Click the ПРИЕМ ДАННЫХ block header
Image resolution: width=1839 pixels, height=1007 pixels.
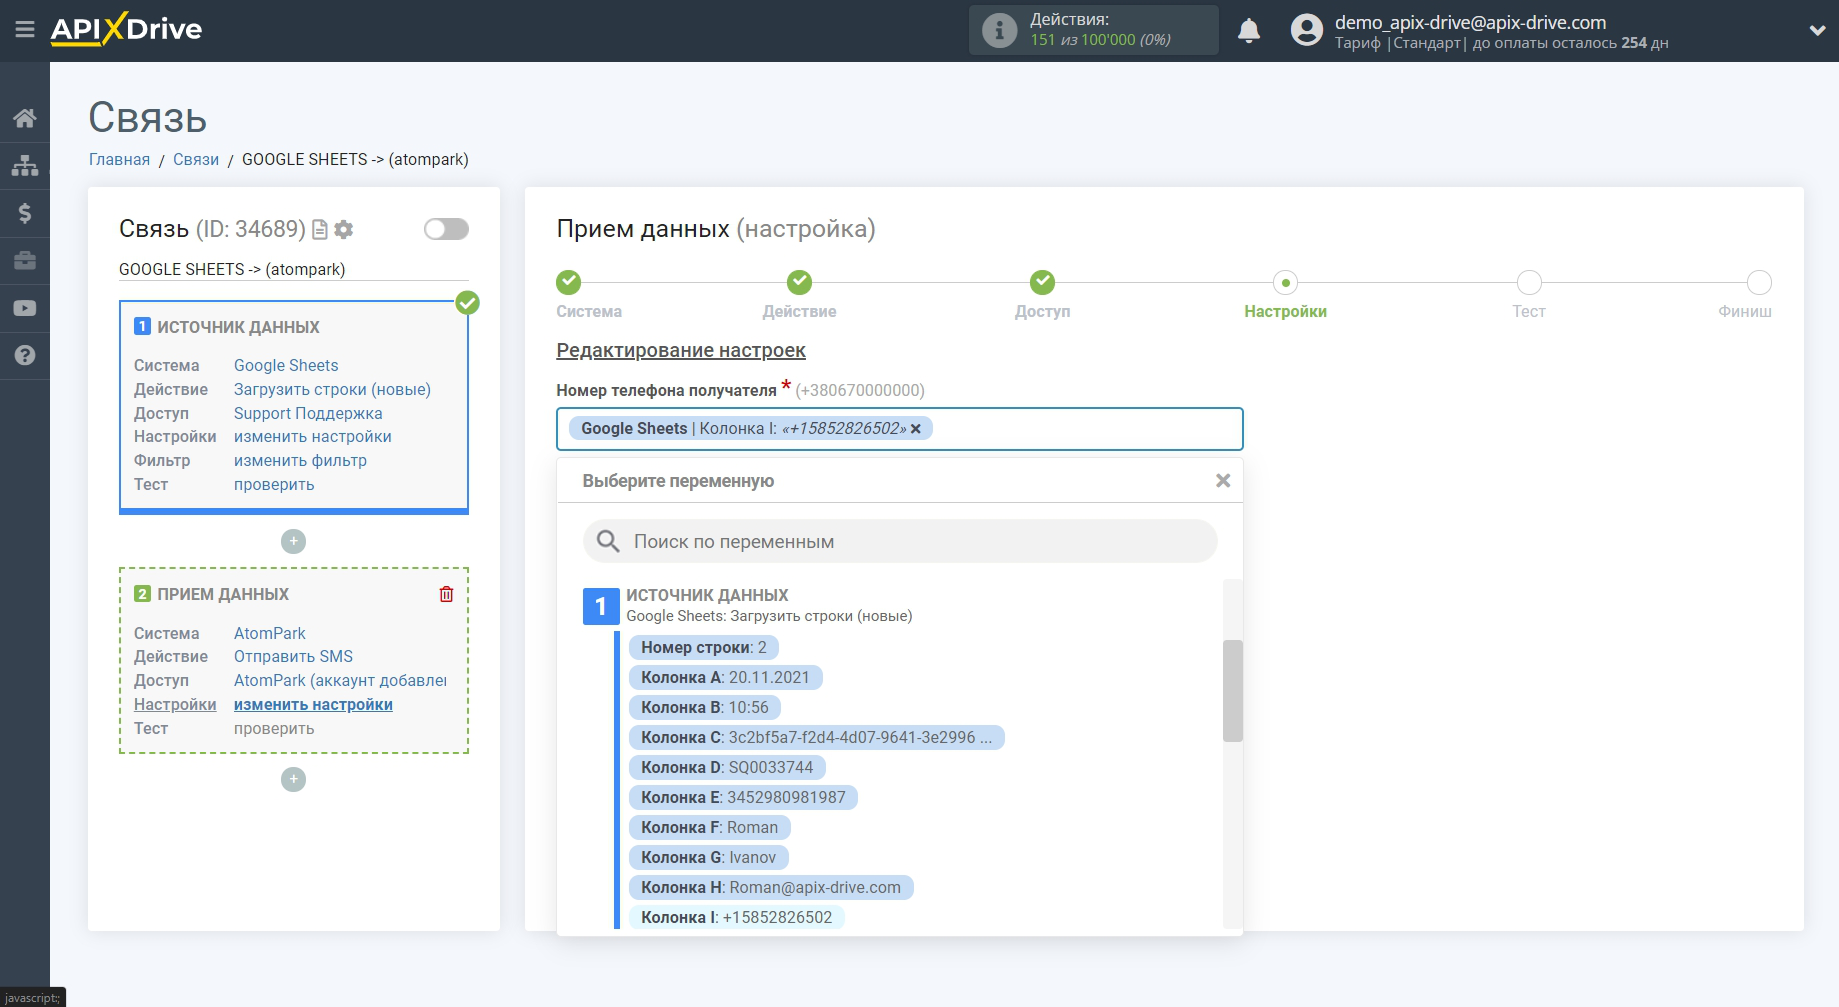coord(223,594)
